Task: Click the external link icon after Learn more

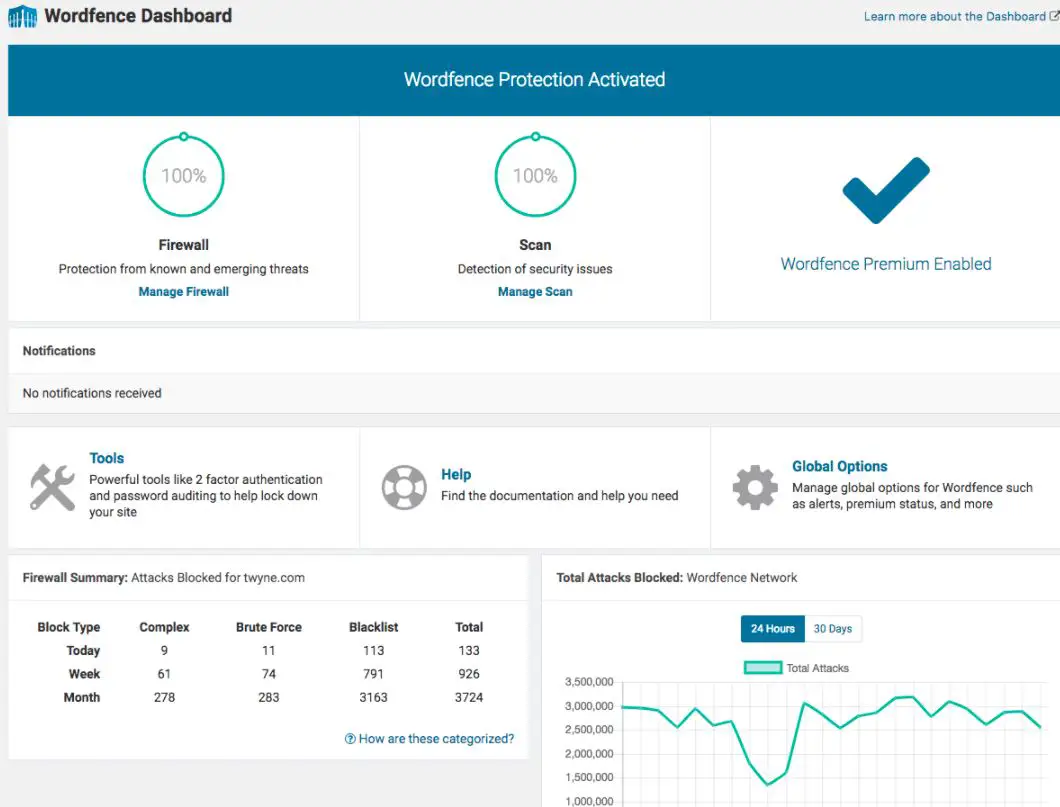Action: pos(1054,16)
